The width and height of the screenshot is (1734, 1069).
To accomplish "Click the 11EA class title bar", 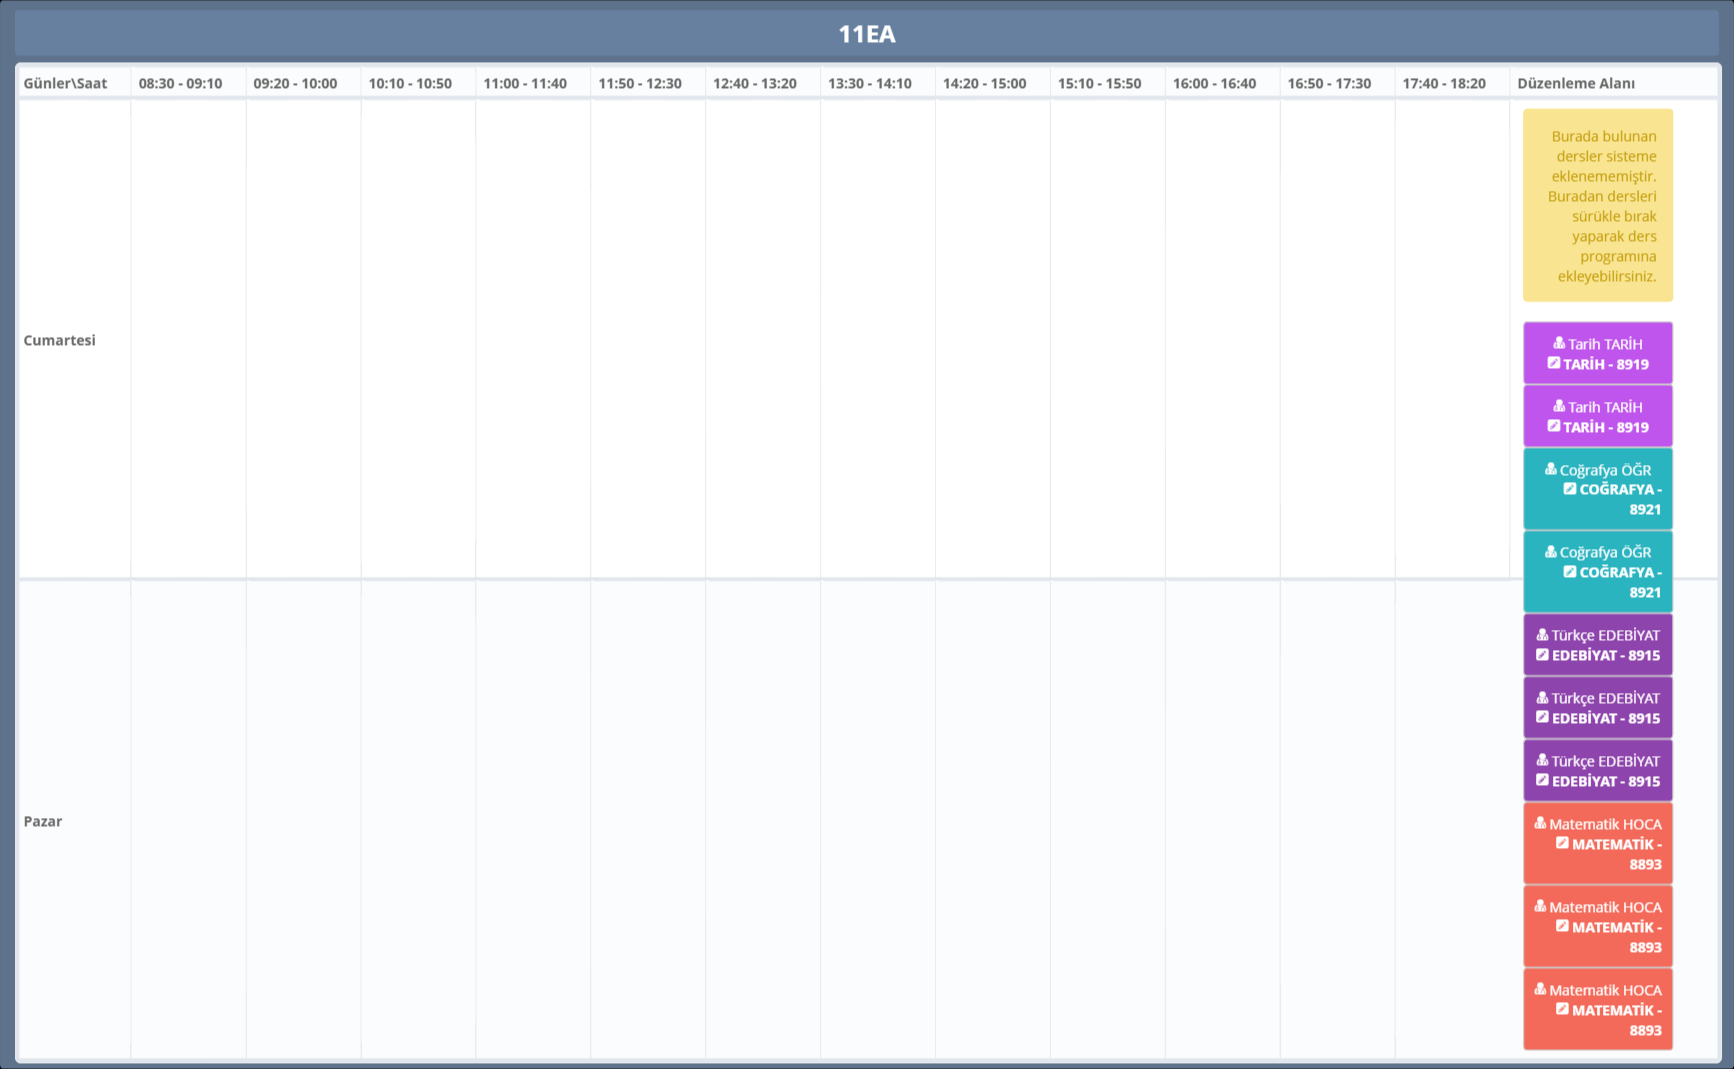I will pos(866,34).
